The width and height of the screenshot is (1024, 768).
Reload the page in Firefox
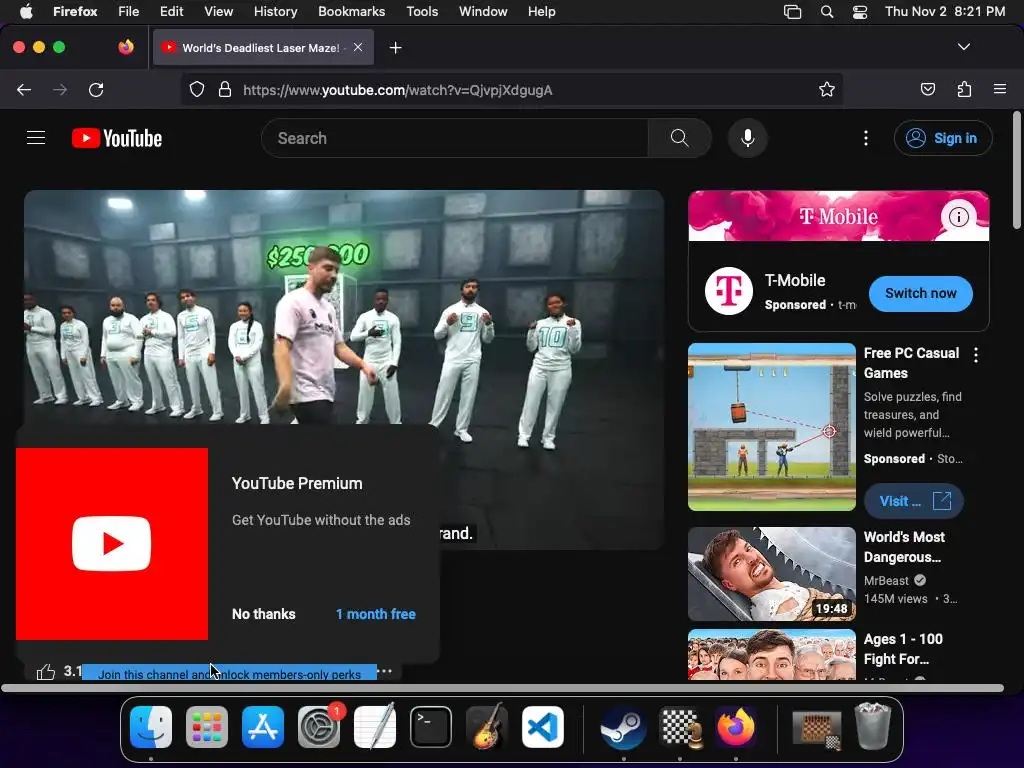point(96,89)
